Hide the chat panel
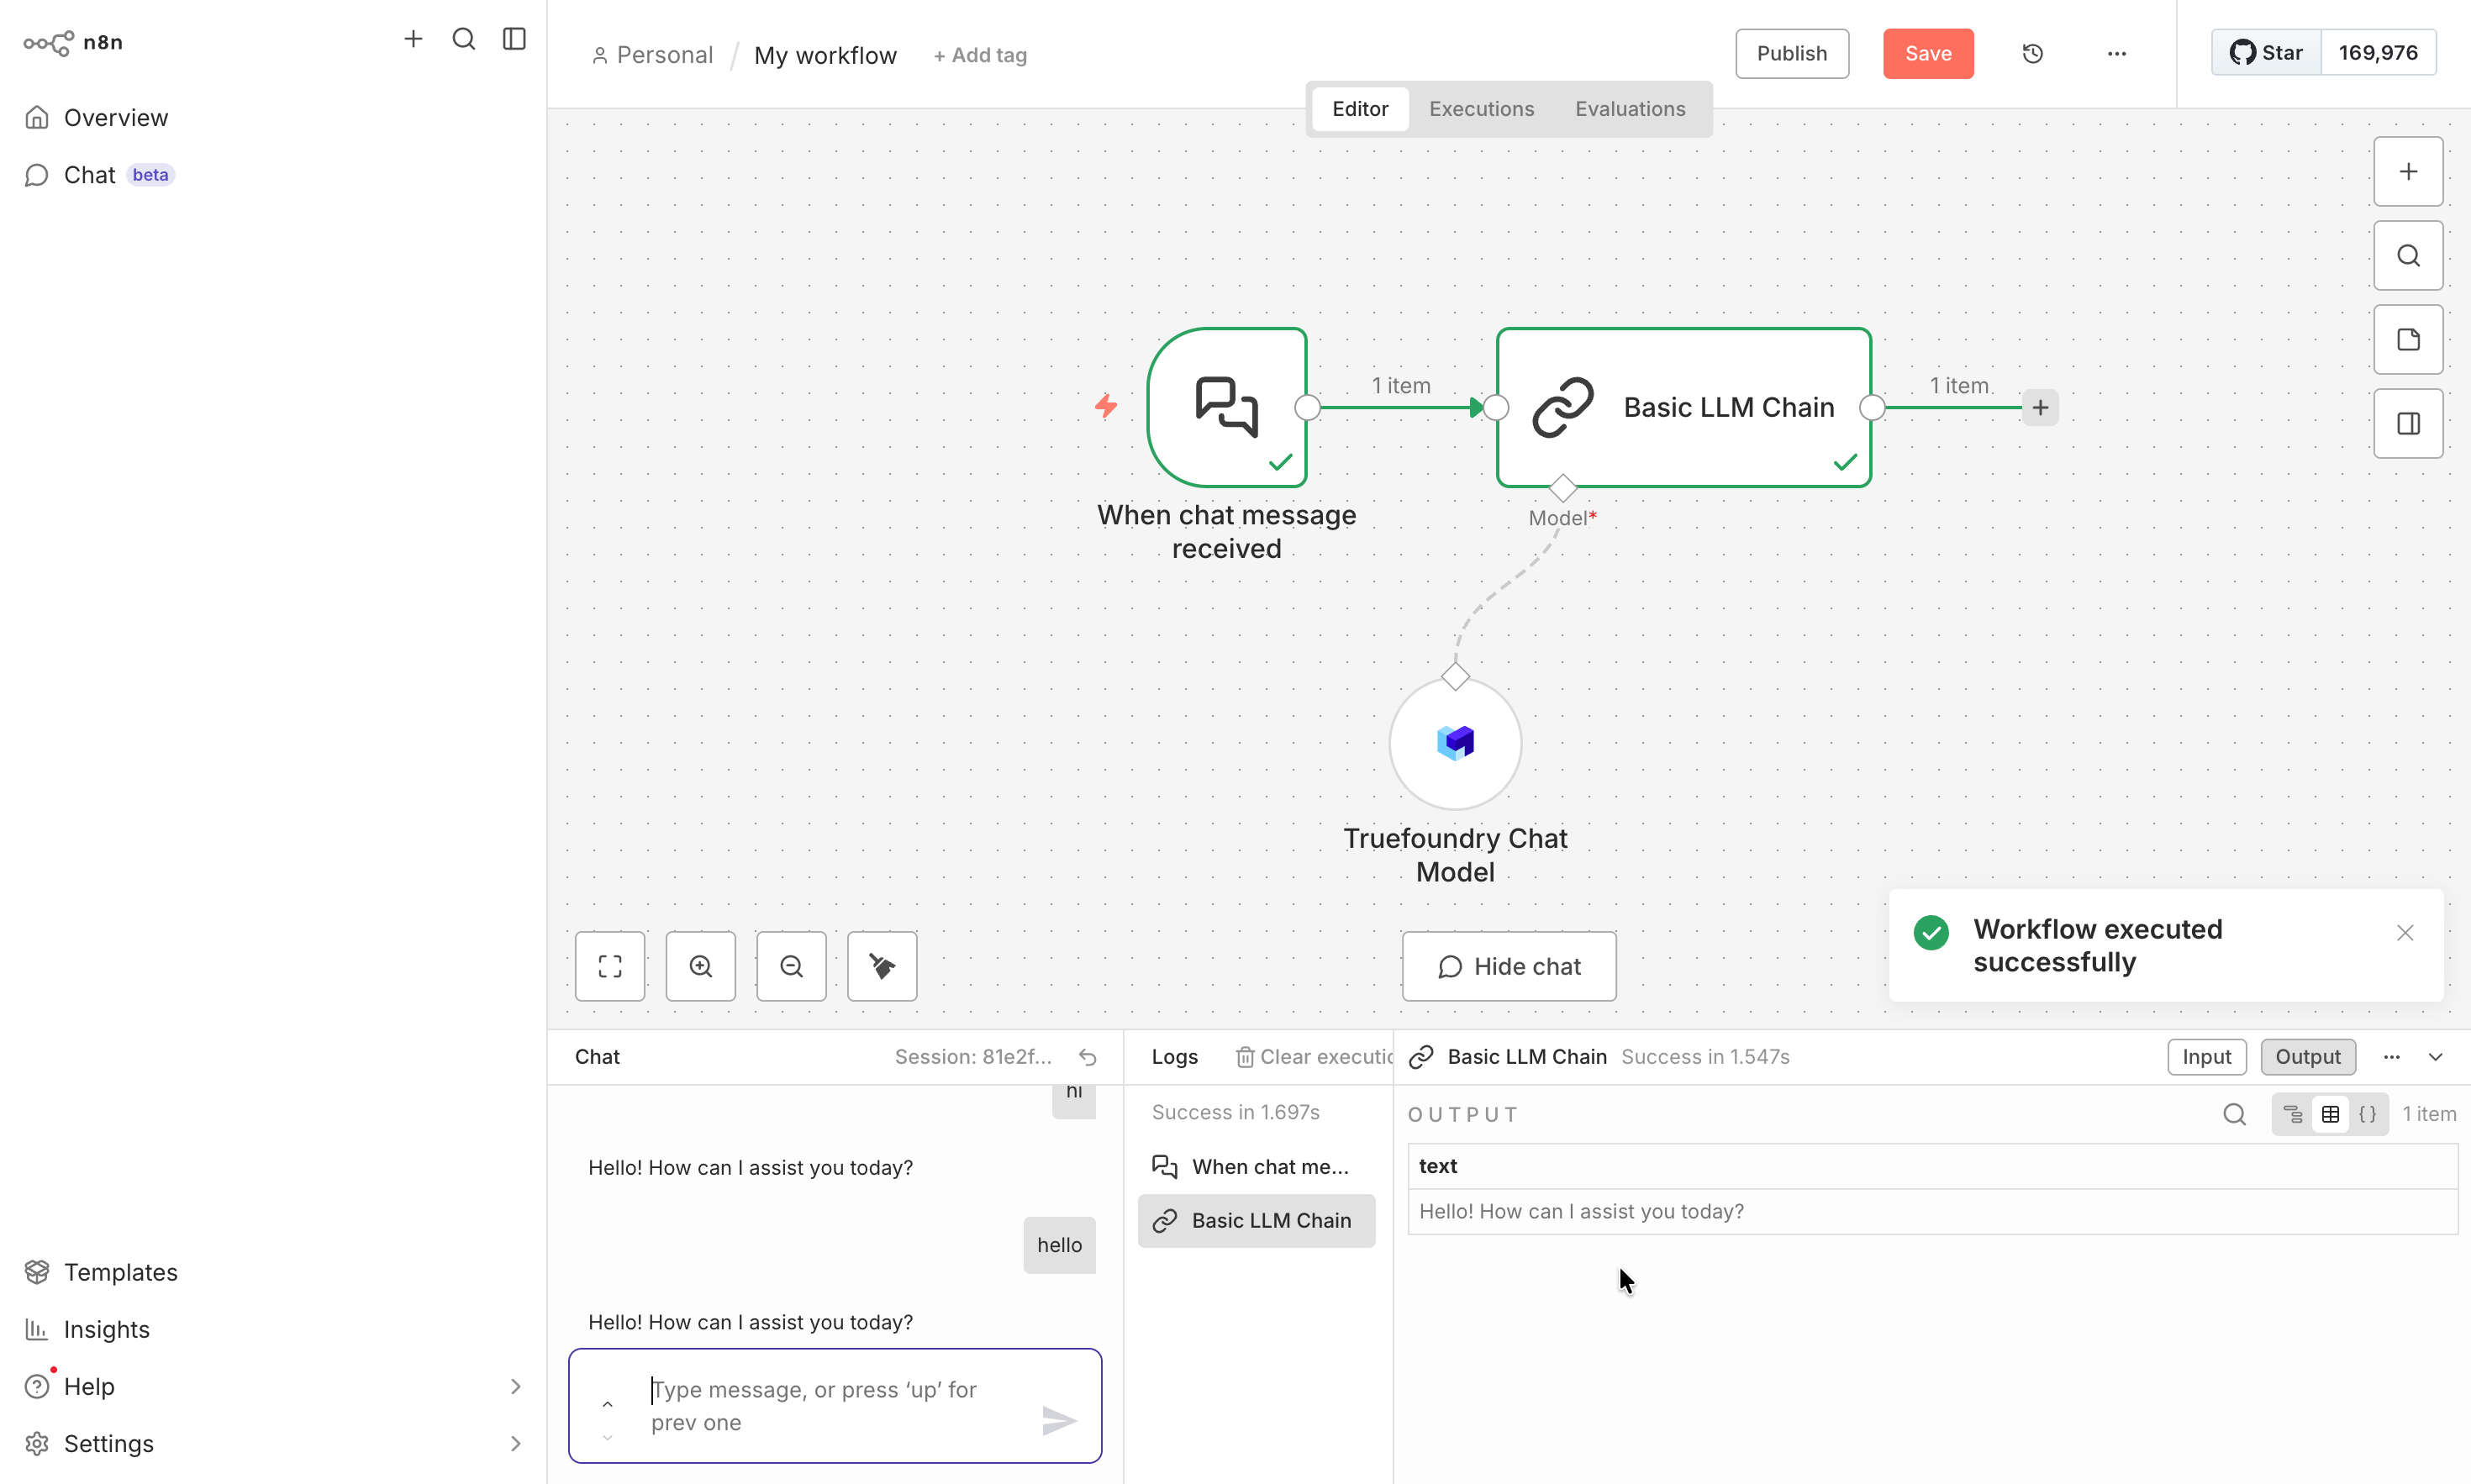Viewport: 2471px width, 1484px height. click(x=1508, y=965)
